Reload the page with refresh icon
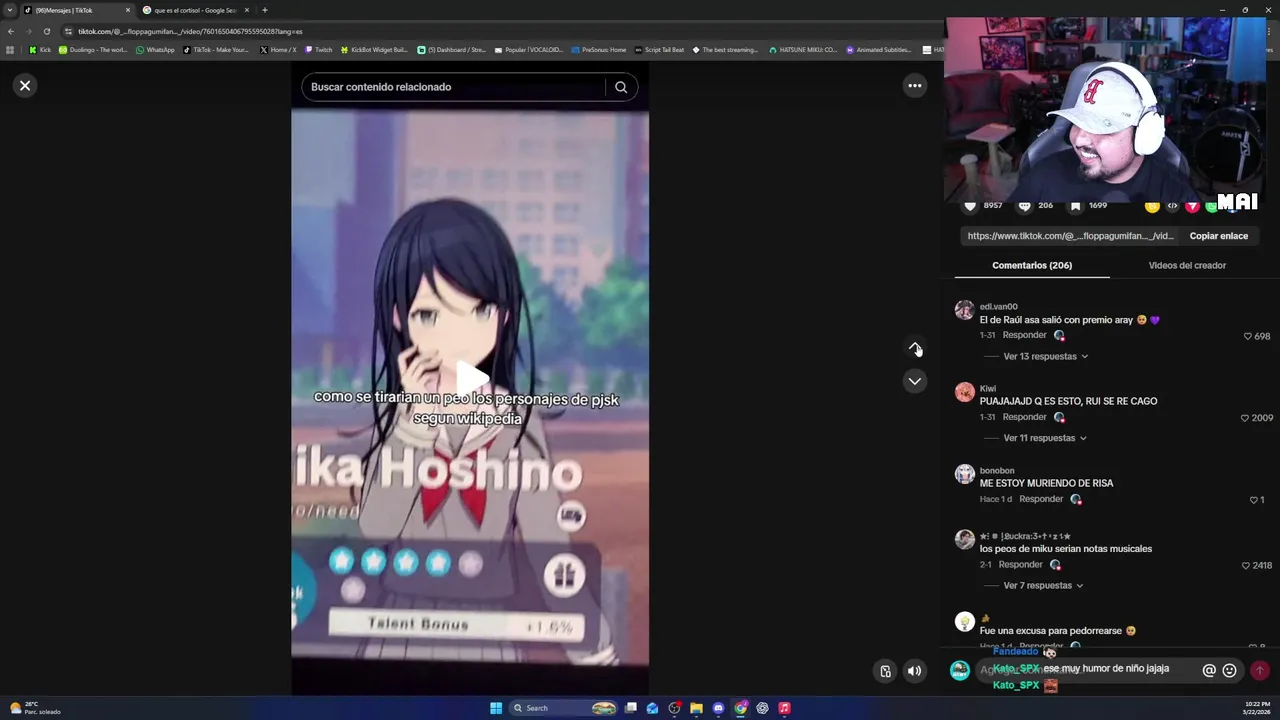This screenshot has height=720, width=1280. pos(46,31)
